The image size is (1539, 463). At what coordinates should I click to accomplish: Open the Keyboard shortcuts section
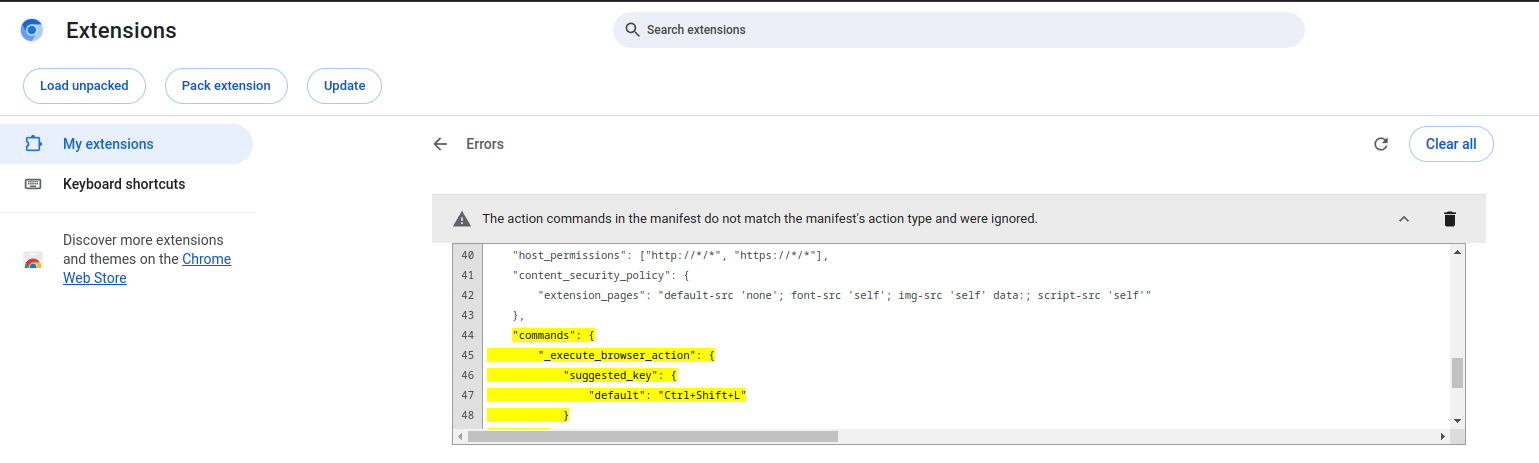pyautogui.click(x=124, y=184)
